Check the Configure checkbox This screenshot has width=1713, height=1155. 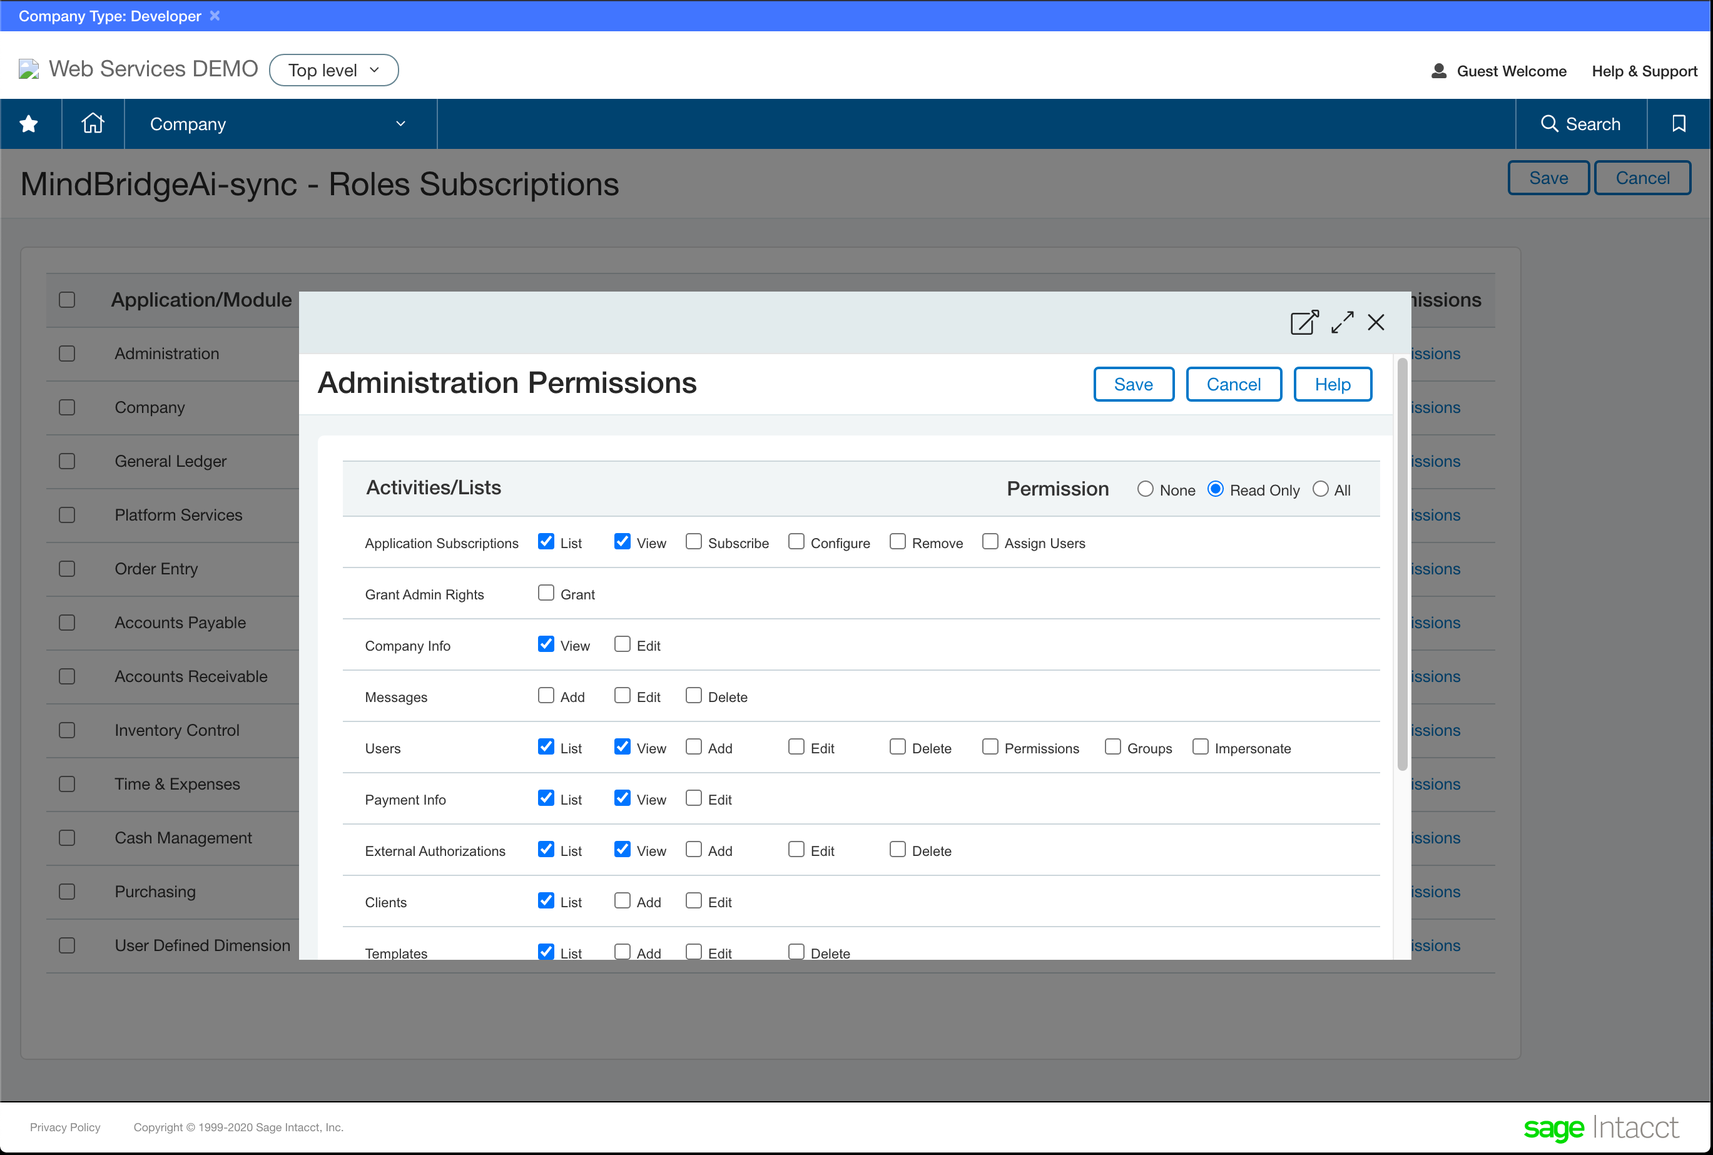(x=796, y=542)
